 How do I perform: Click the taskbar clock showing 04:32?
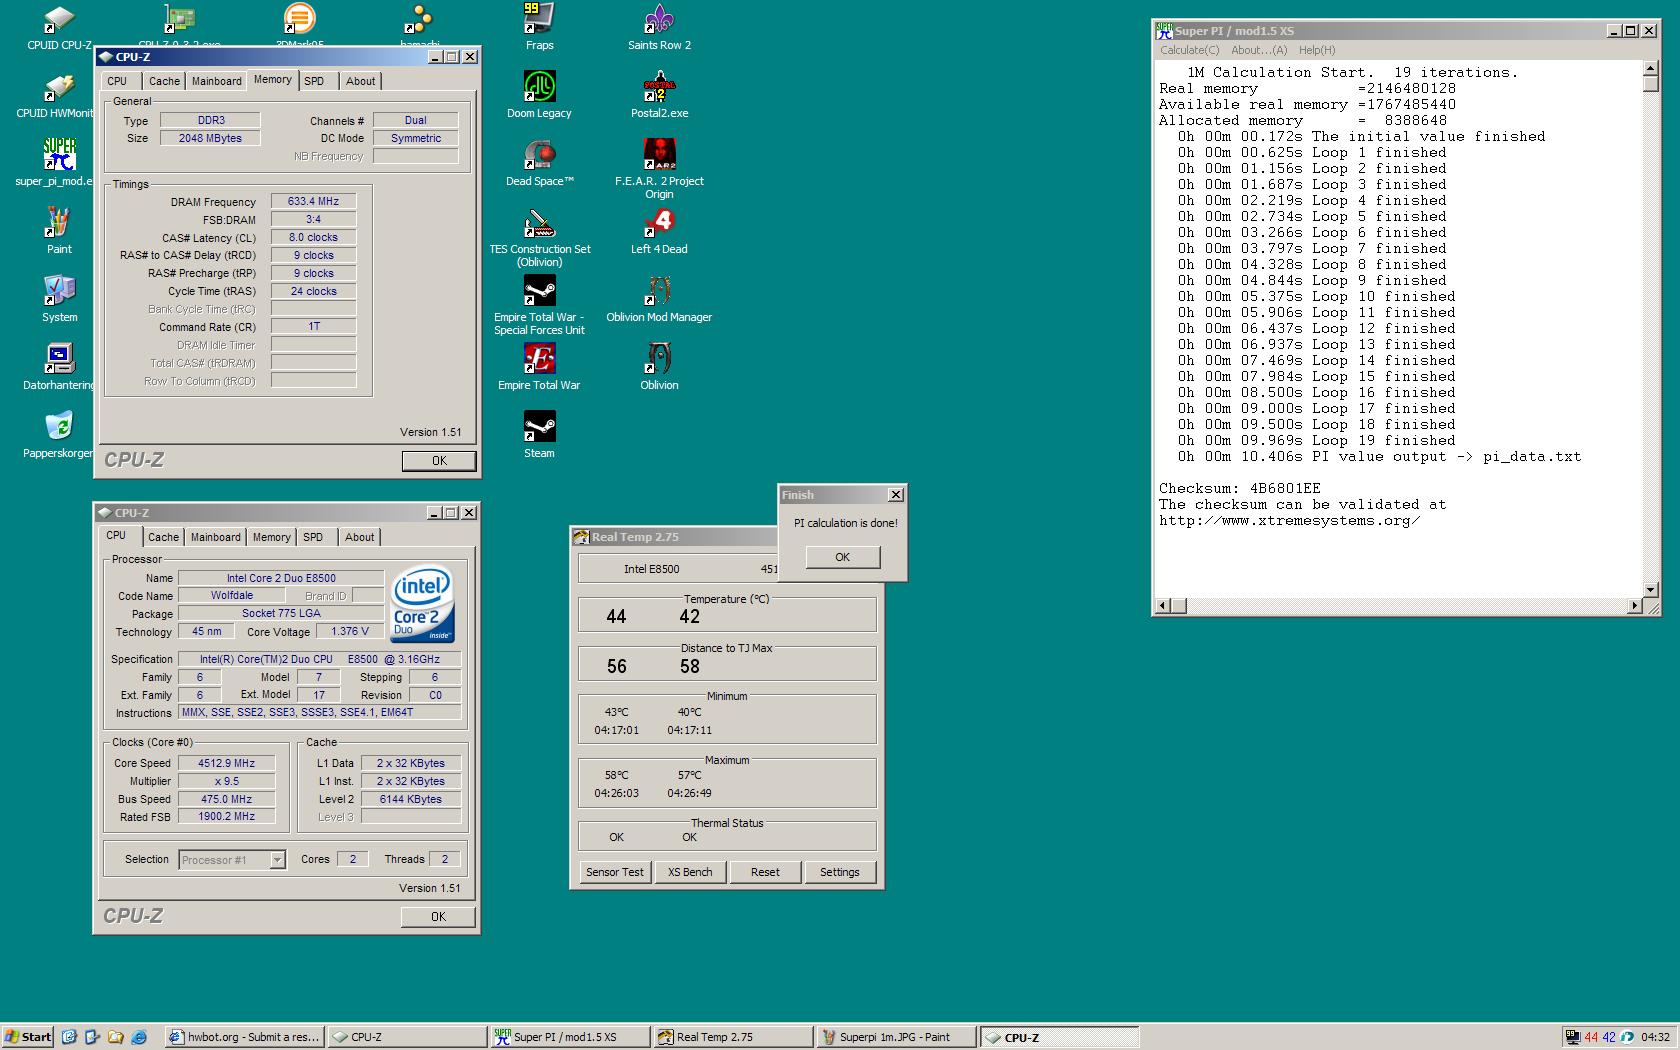point(1655,1037)
